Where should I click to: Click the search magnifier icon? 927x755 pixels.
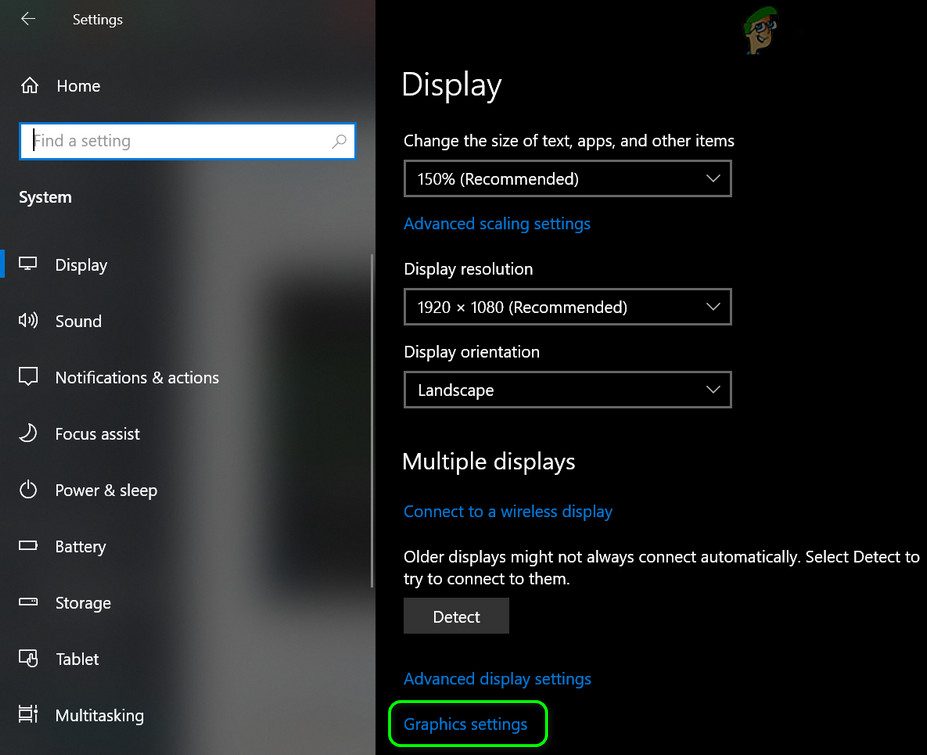pyautogui.click(x=339, y=141)
